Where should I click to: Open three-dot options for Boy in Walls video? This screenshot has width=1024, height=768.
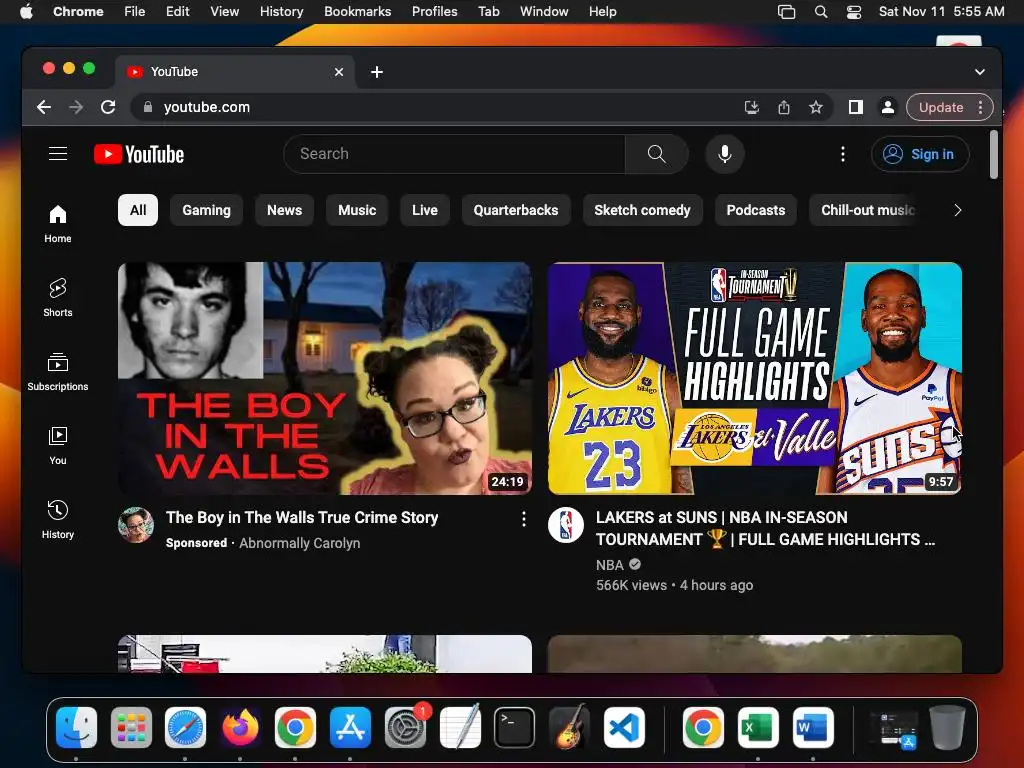tap(524, 519)
